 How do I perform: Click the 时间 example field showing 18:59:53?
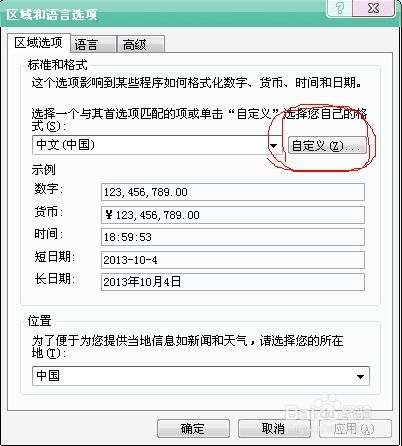233,237
